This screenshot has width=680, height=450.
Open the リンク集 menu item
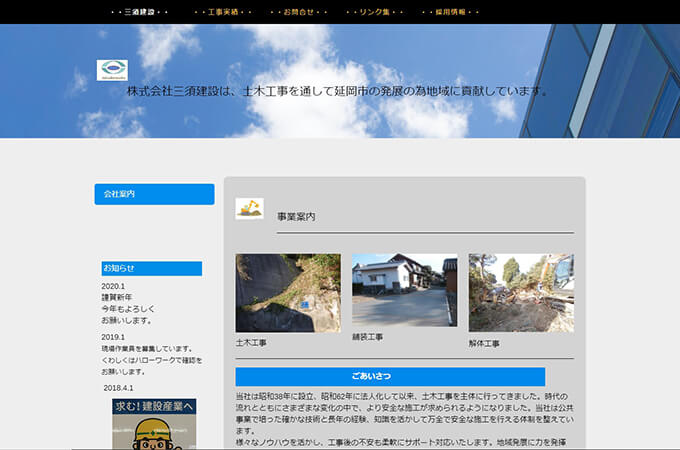pos(374,12)
